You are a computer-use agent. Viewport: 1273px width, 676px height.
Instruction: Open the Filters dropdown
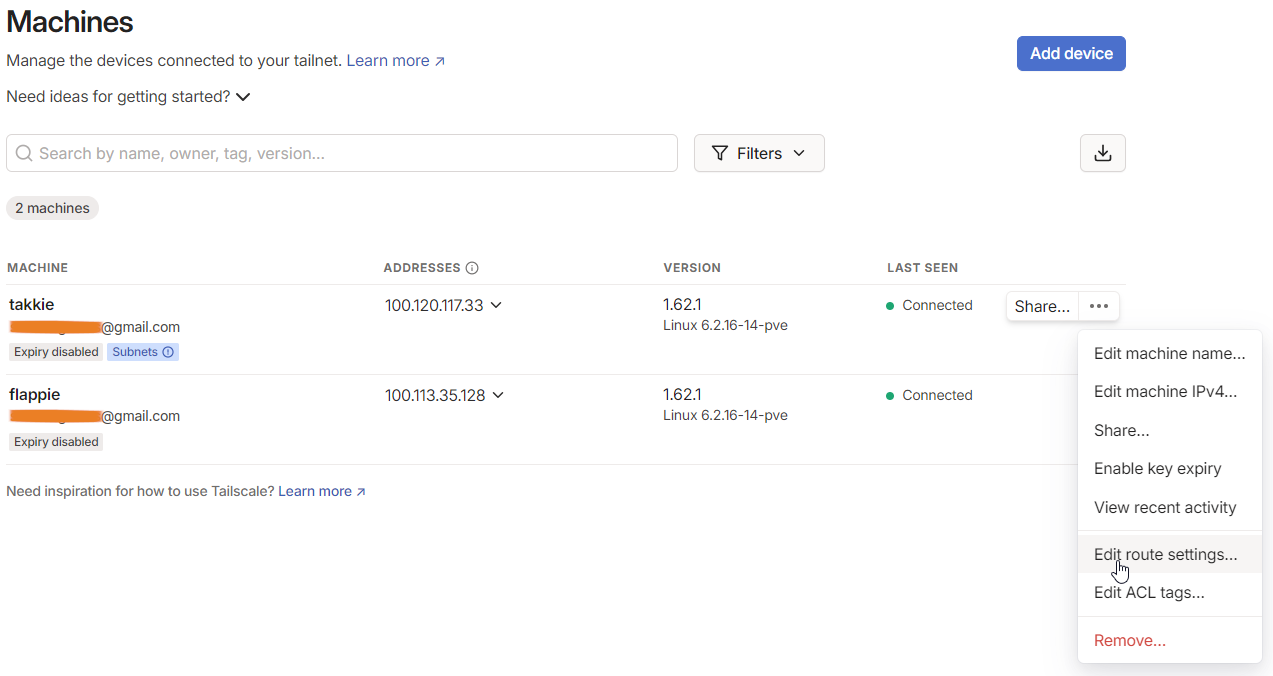[x=759, y=153]
